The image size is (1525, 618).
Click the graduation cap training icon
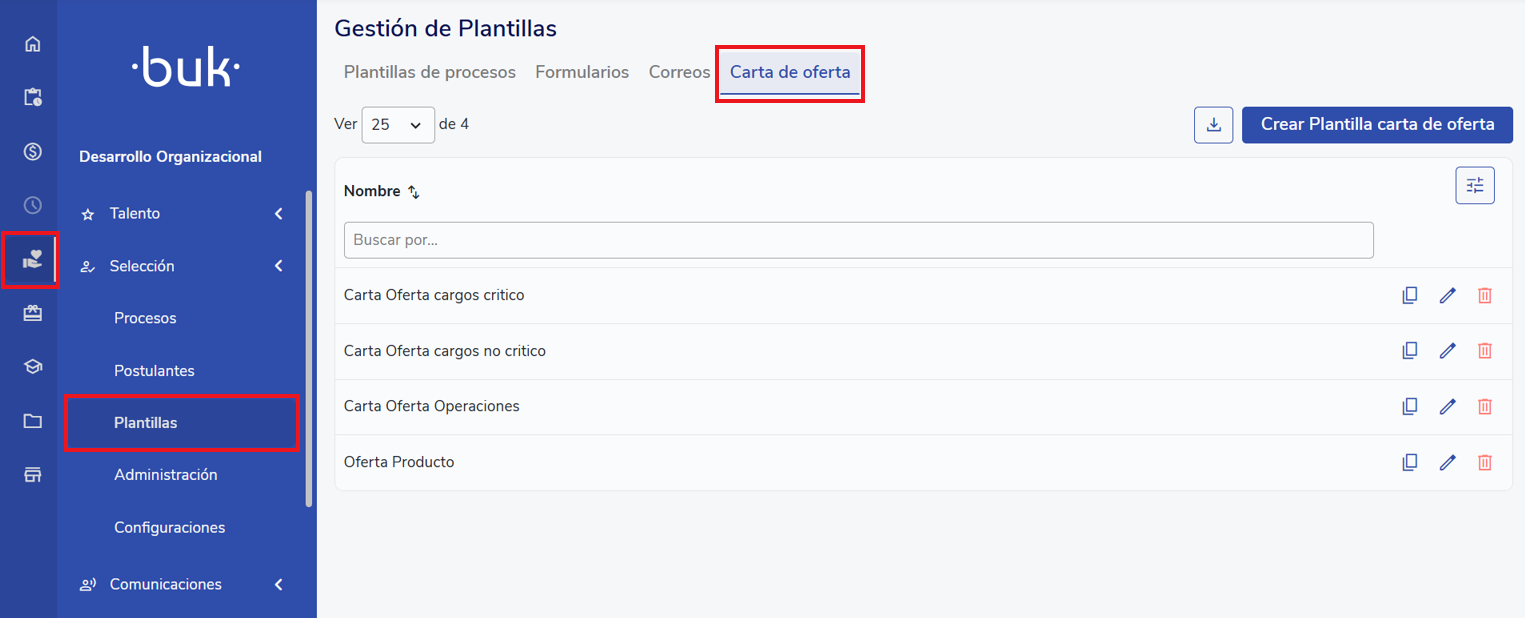point(33,367)
